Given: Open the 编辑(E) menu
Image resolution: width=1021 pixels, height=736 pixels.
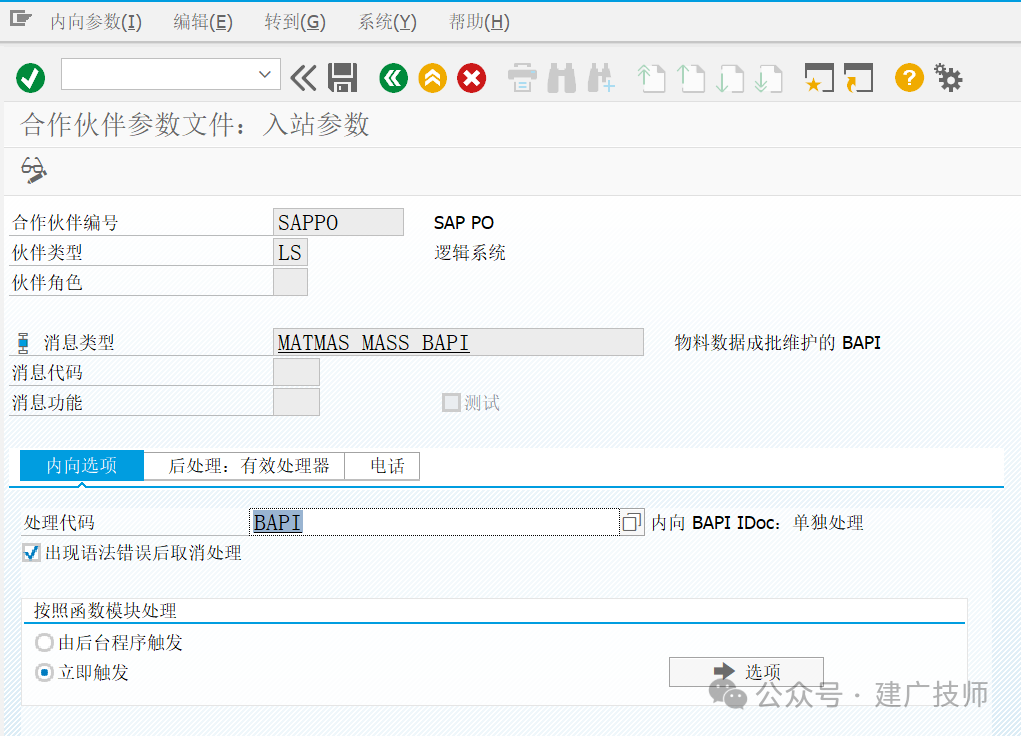Looking at the screenshot, I should 203,22.
